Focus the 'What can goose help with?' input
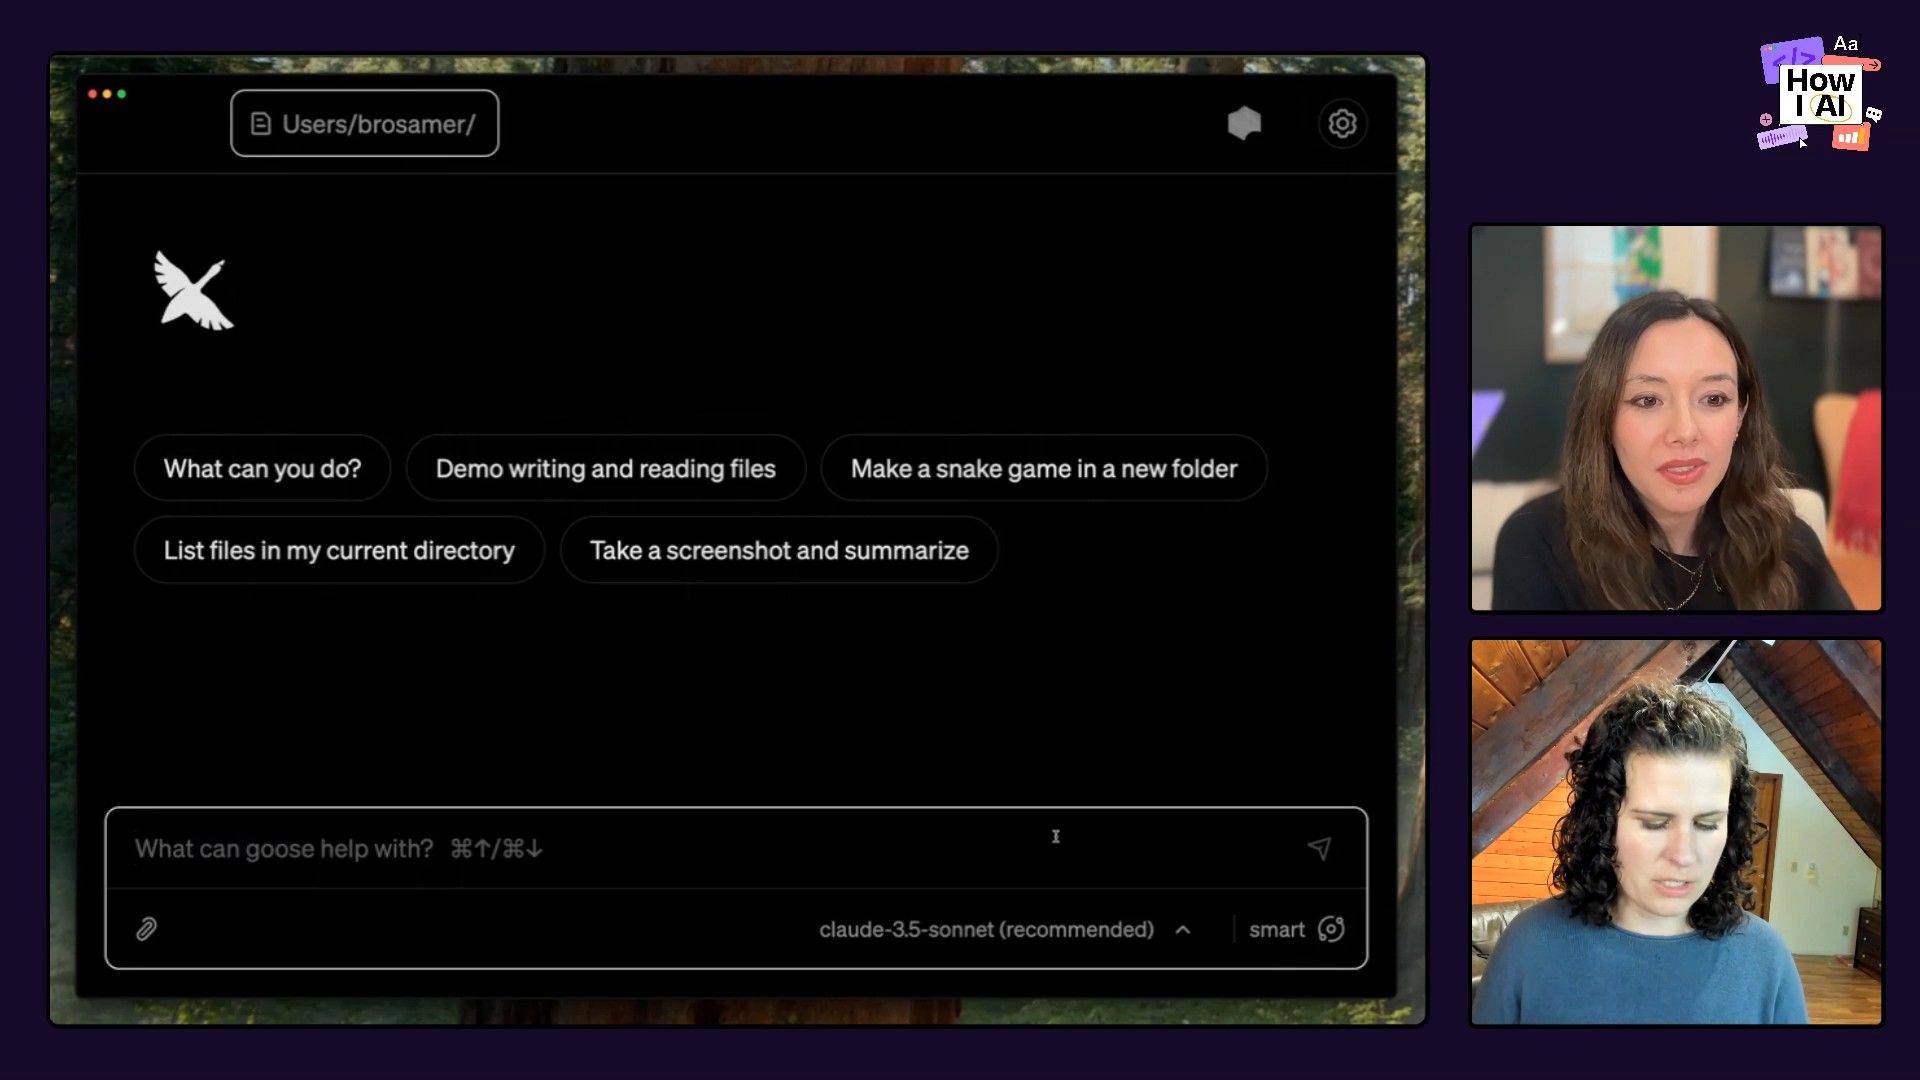 [x=700, y=848]
